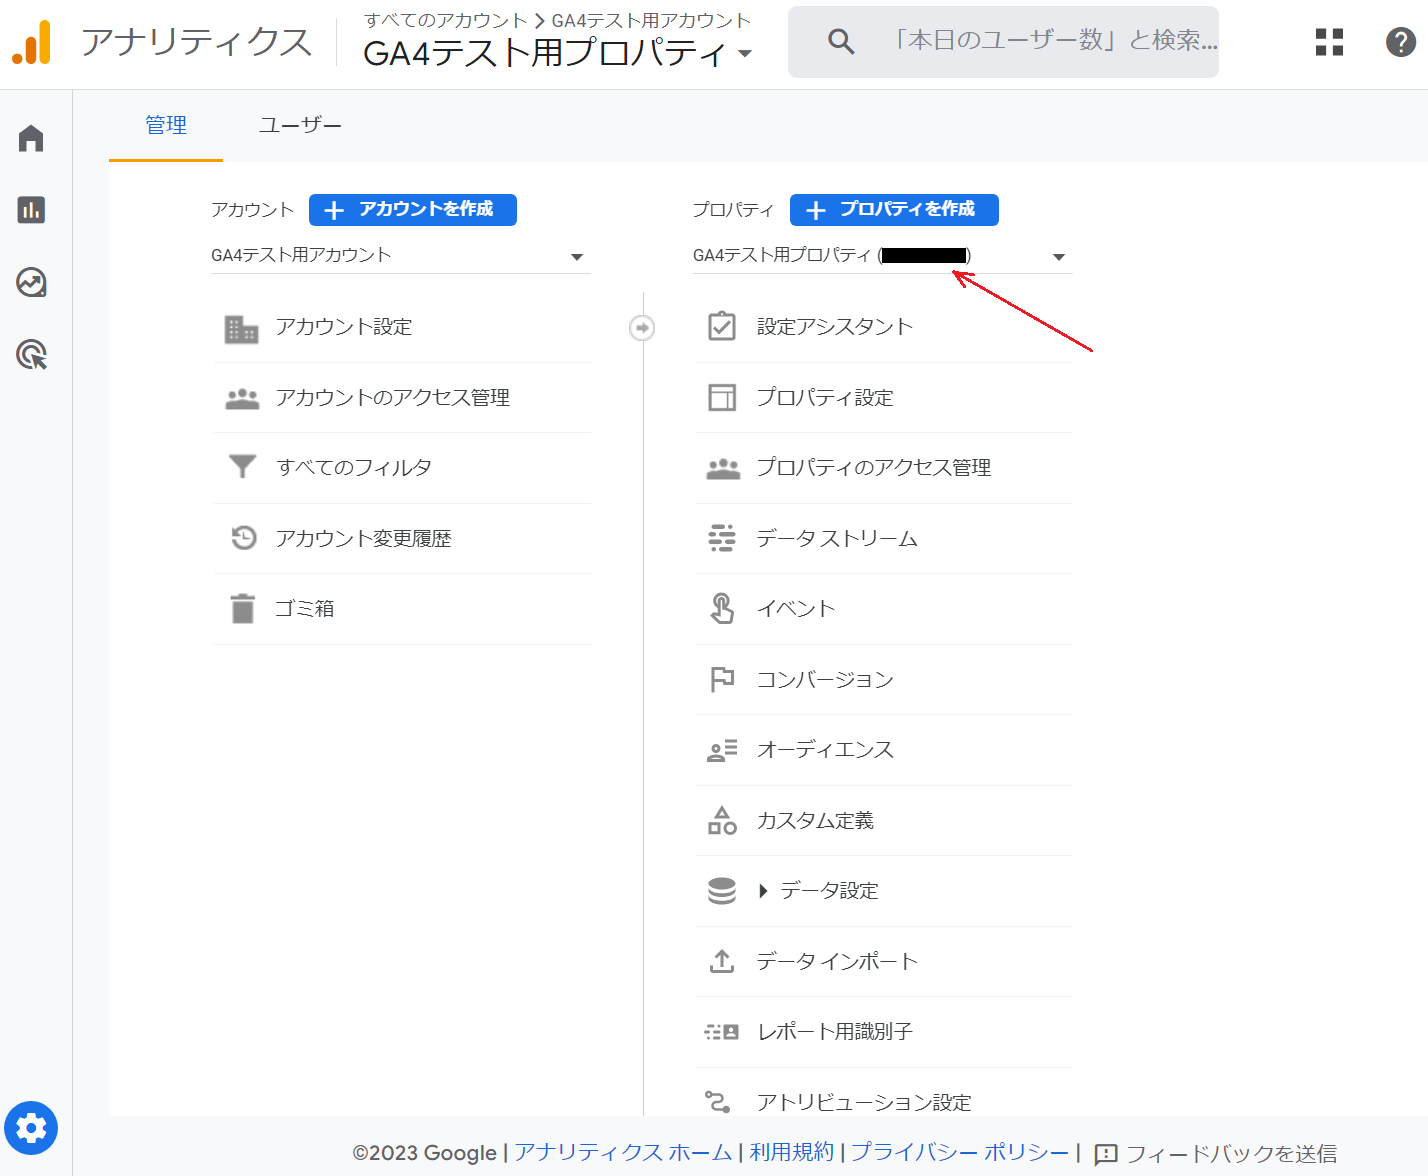Open the Advertising cursor icon

coord(32,355)
